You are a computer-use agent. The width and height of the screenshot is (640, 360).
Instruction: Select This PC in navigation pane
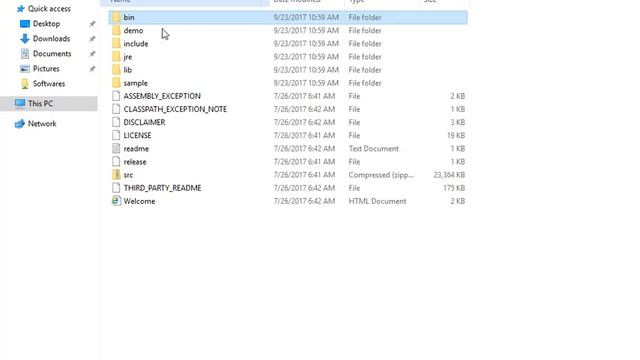click(40, 103)
